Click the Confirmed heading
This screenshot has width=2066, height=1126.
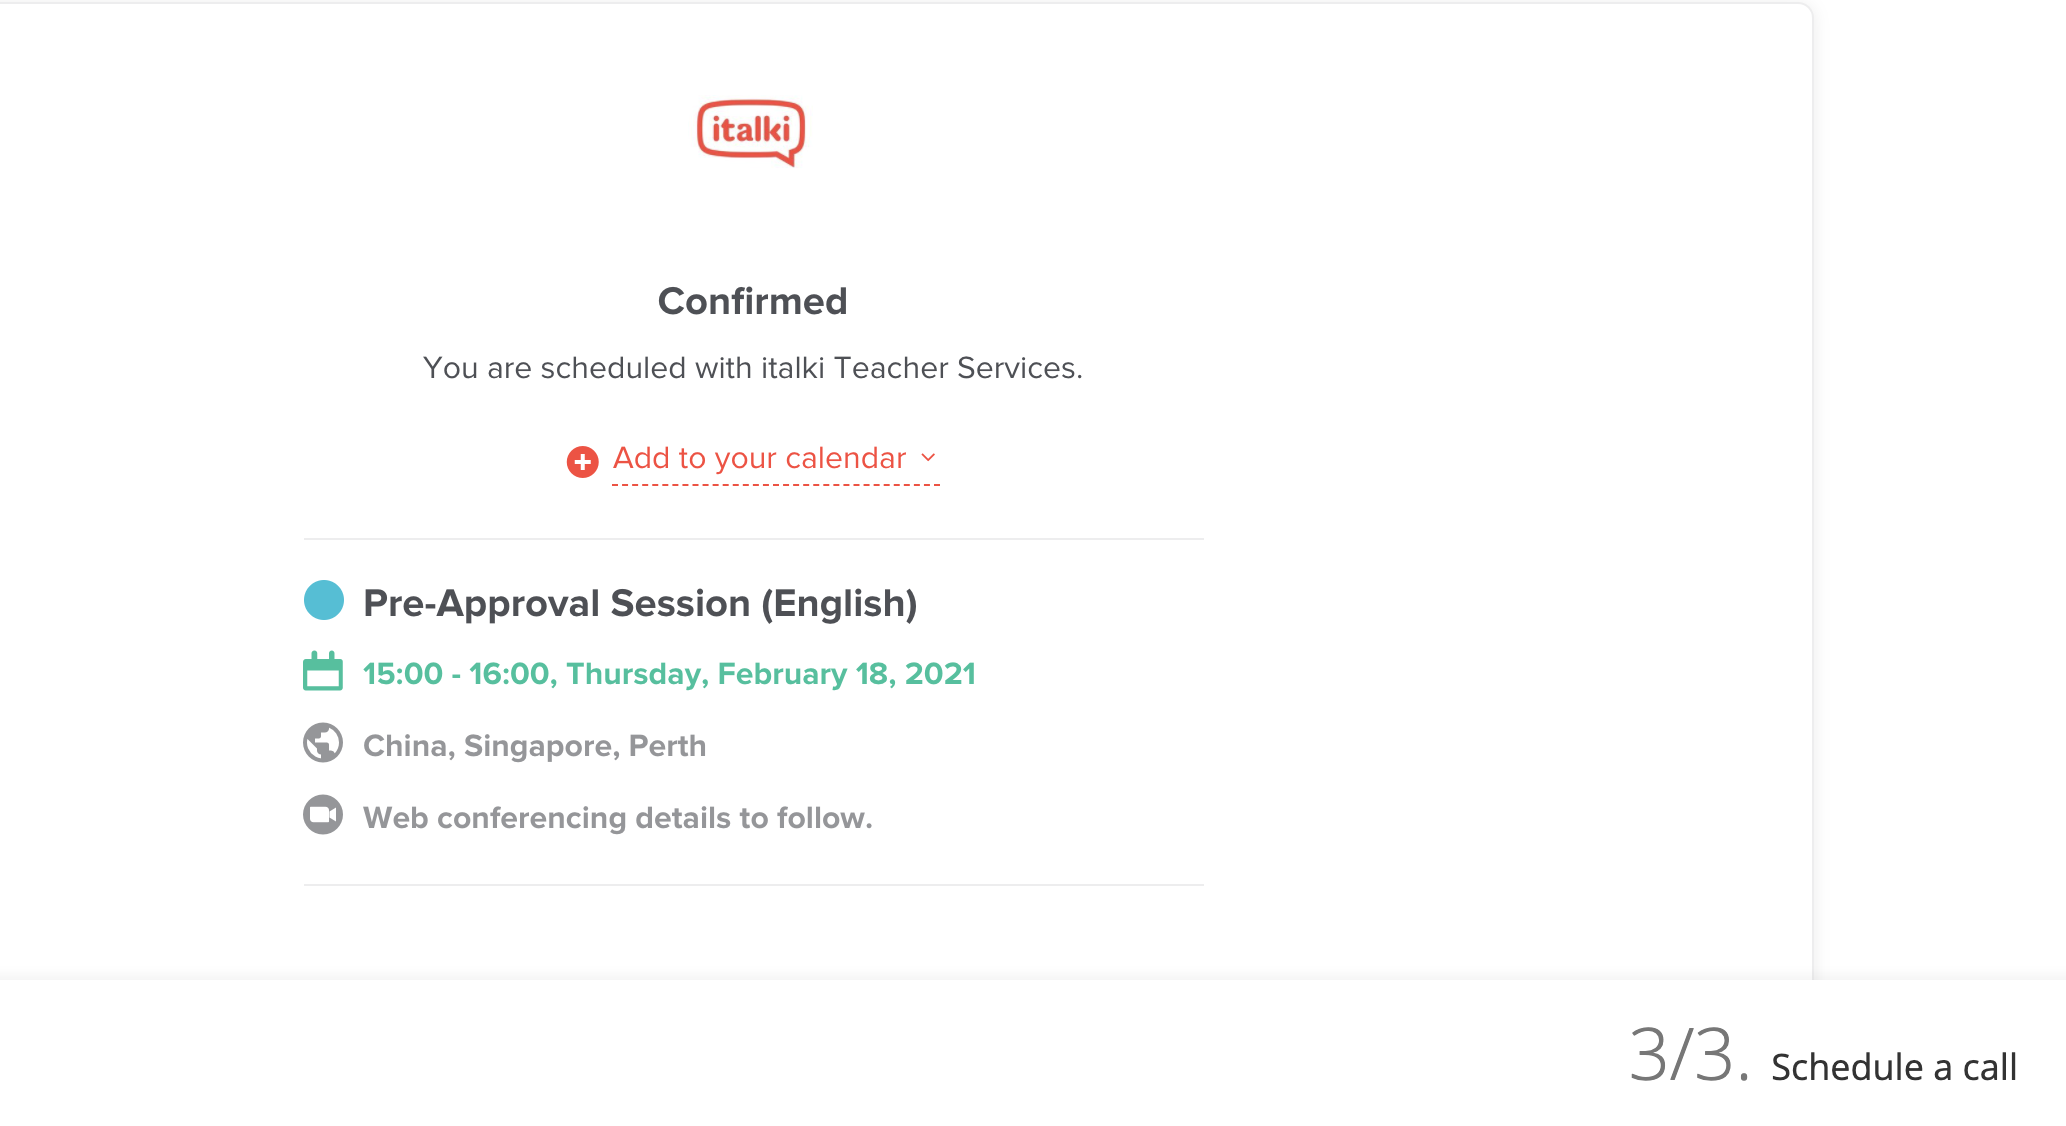(x=753, y=301)
